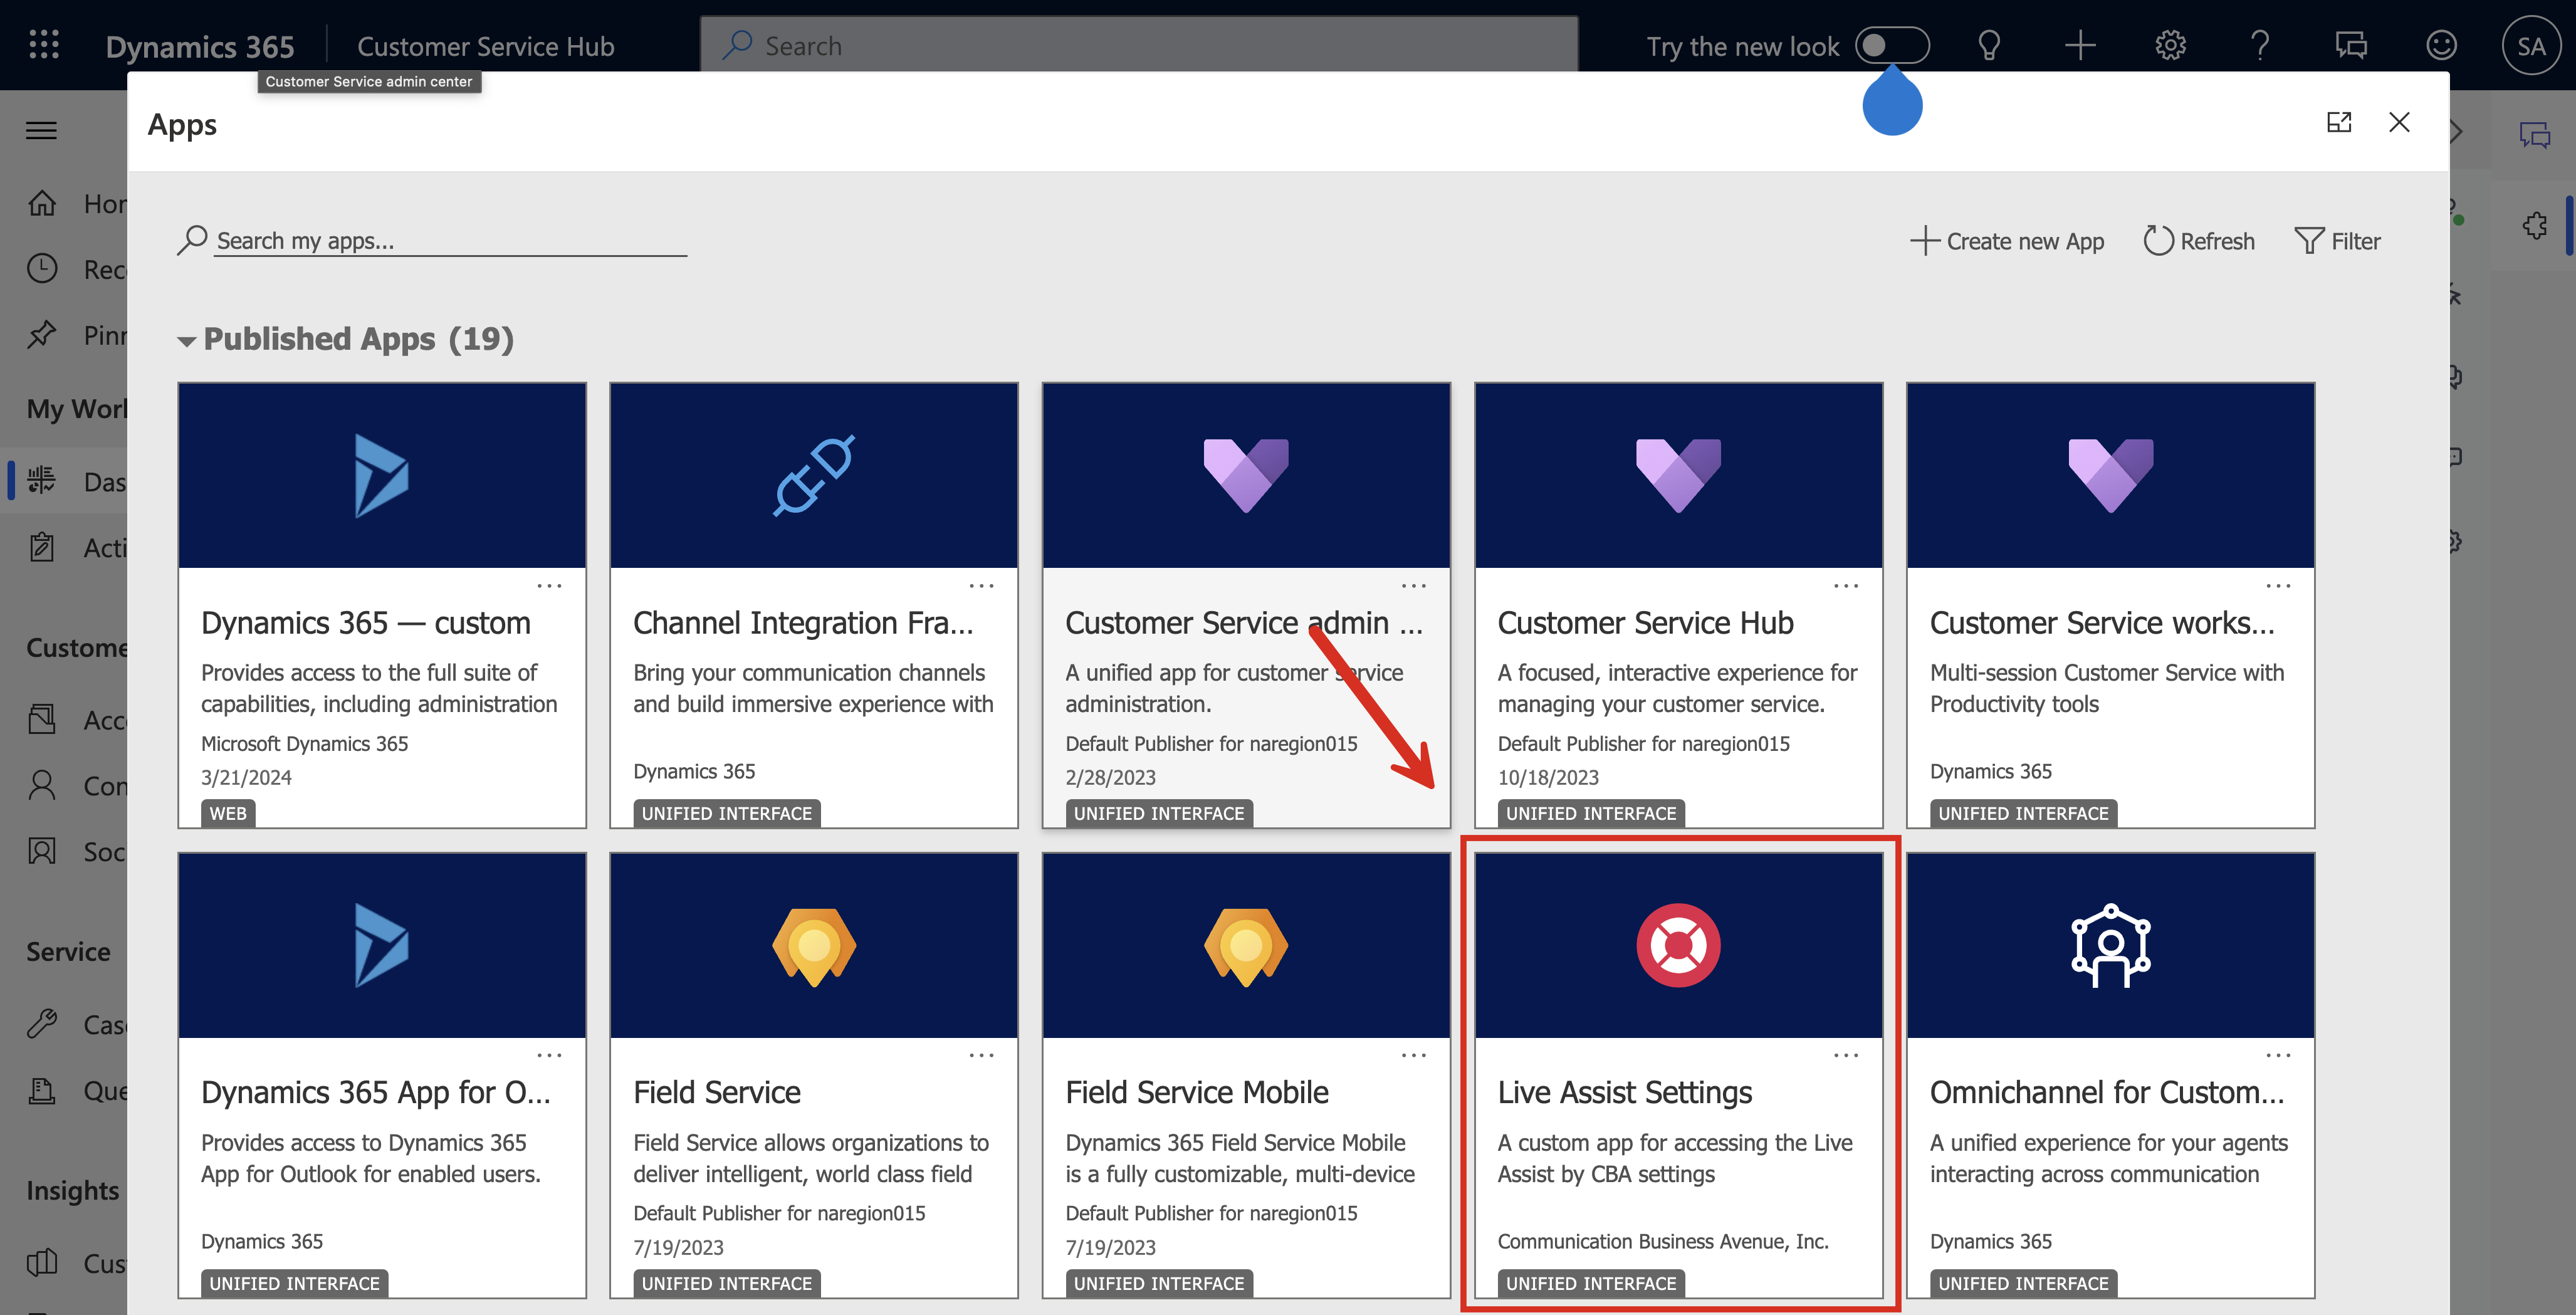Click the Customer Service admin center app icon
The image size is (2576, 1315).
tap(1246, 475)
